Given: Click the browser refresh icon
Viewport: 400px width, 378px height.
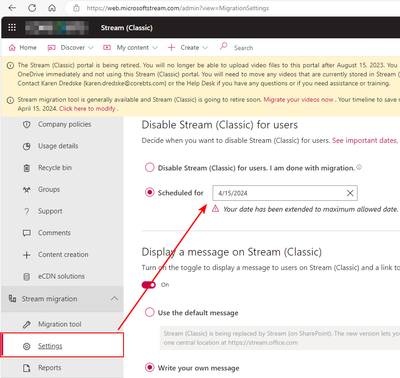Looking at the screenshot, I should click(x=32, y=8).
